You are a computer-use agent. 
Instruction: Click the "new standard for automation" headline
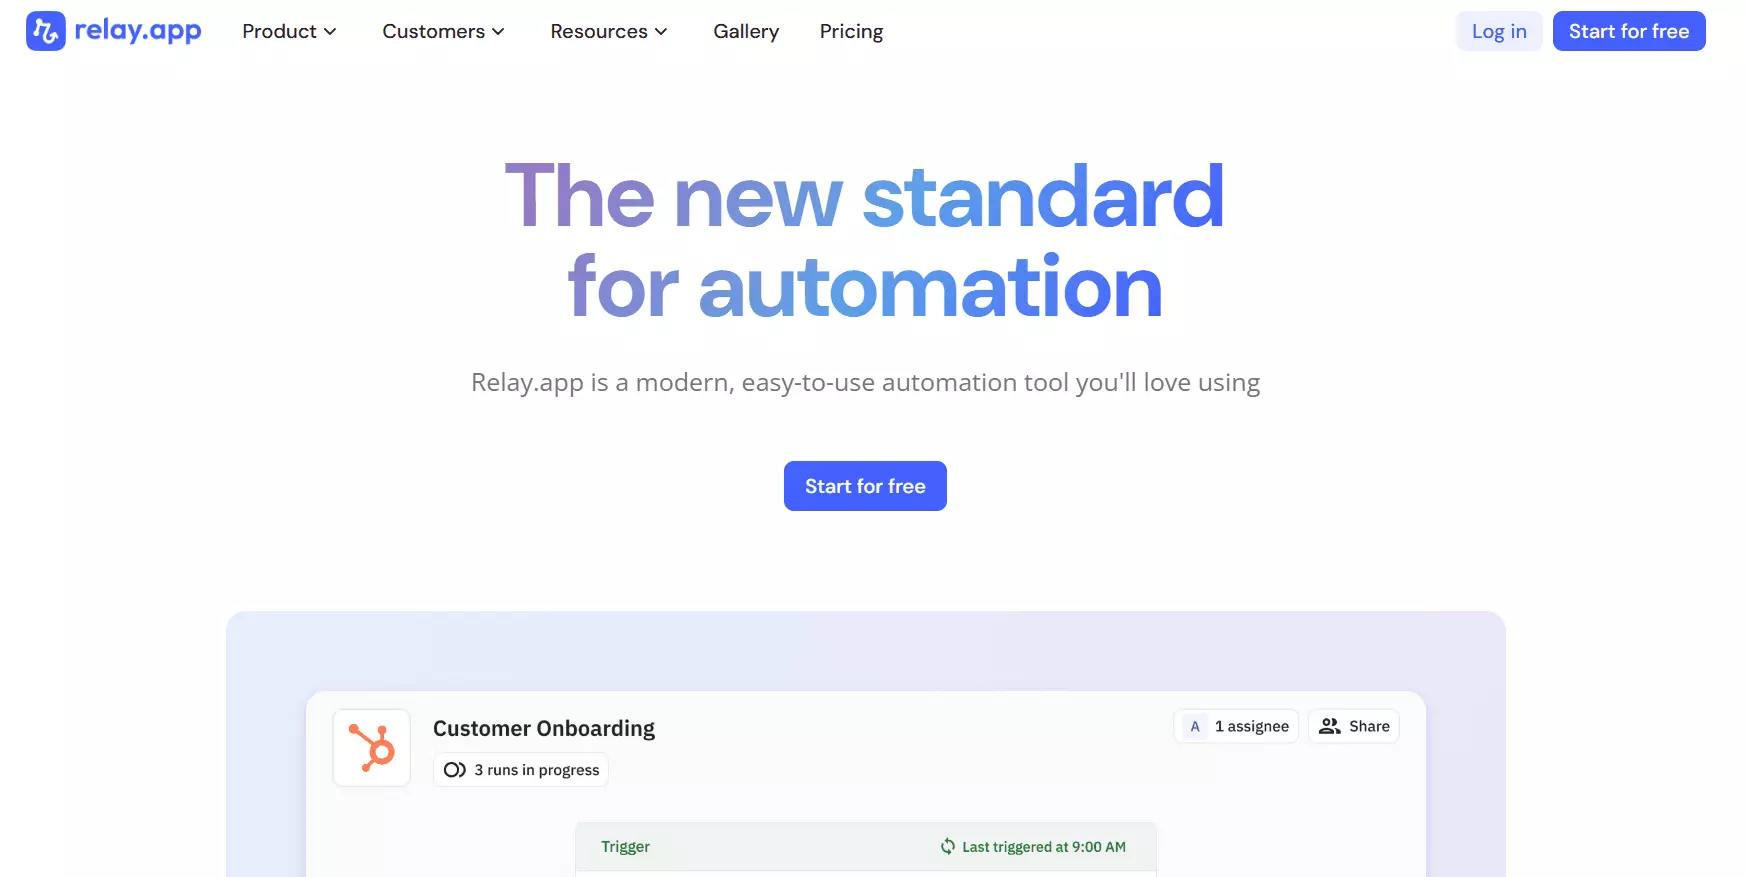[x=865, y=241]
